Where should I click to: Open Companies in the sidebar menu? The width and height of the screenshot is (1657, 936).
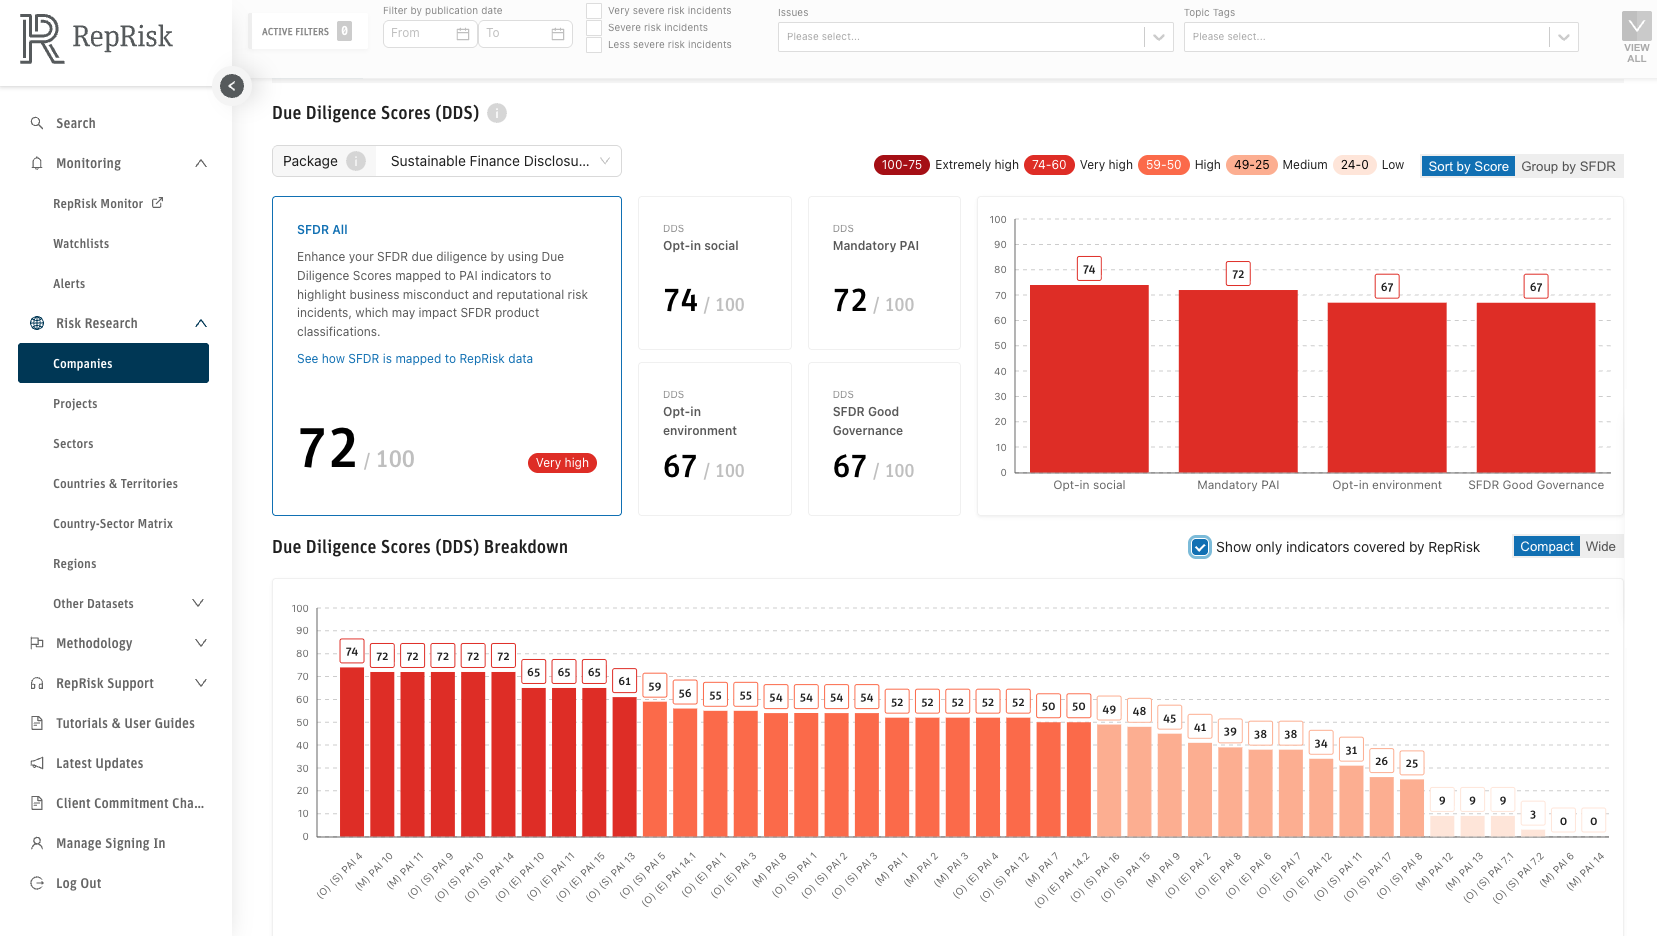point(113,363)
